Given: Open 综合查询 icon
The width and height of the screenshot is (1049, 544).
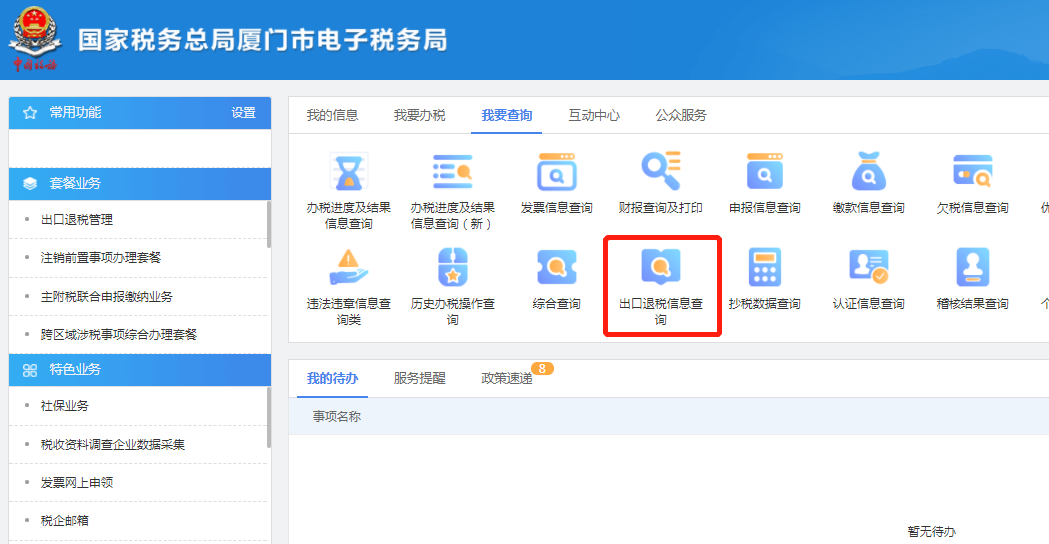Looking at the screenshot, I should (557, 268).
